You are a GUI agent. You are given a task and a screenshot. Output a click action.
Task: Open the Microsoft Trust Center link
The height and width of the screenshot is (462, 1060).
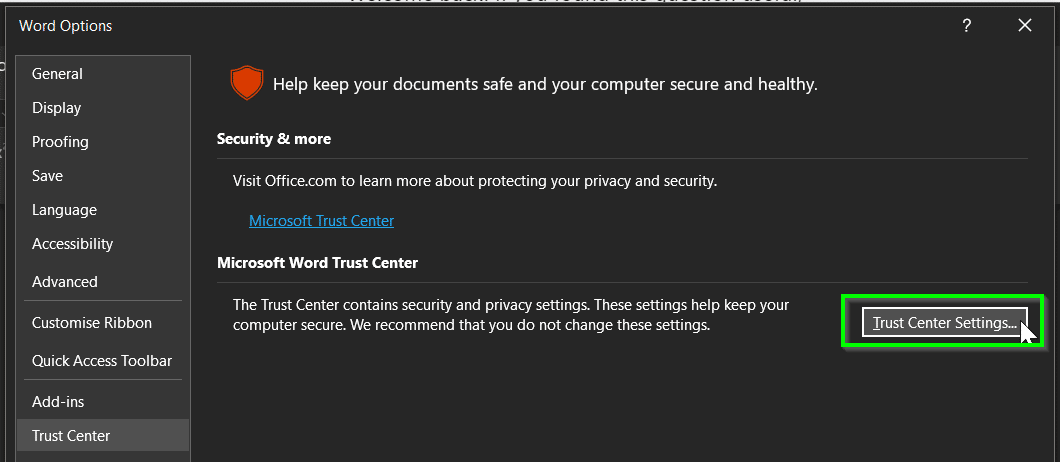pyautogui.click(x=321, y=221)
